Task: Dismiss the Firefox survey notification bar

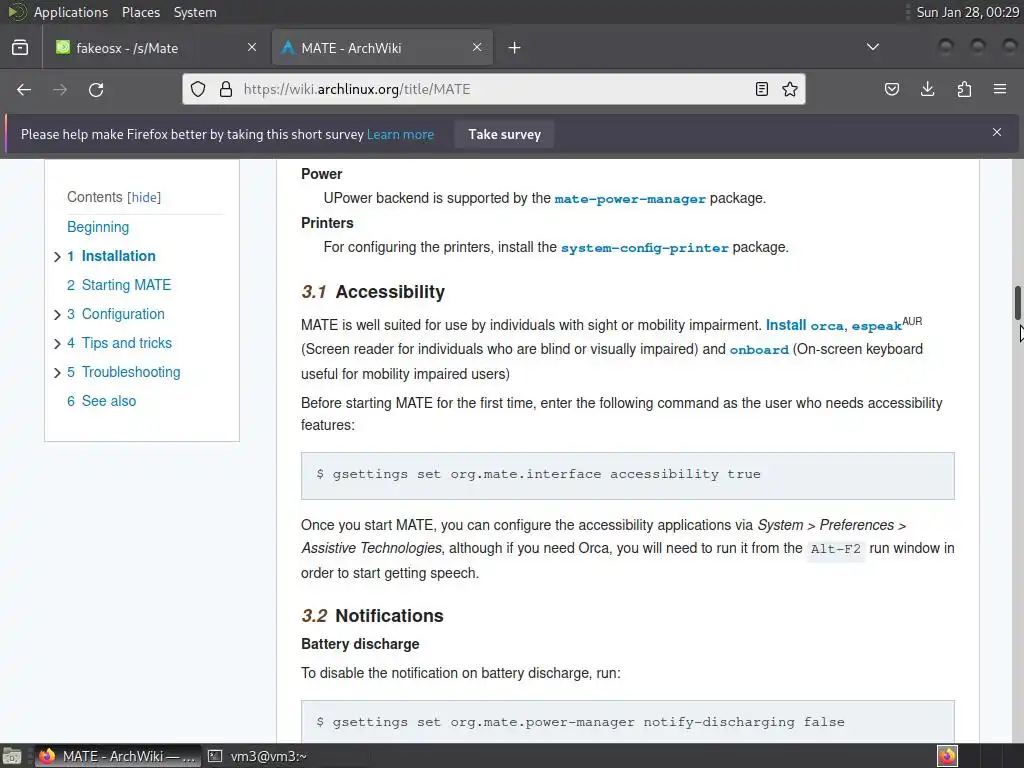Action: 997,133
